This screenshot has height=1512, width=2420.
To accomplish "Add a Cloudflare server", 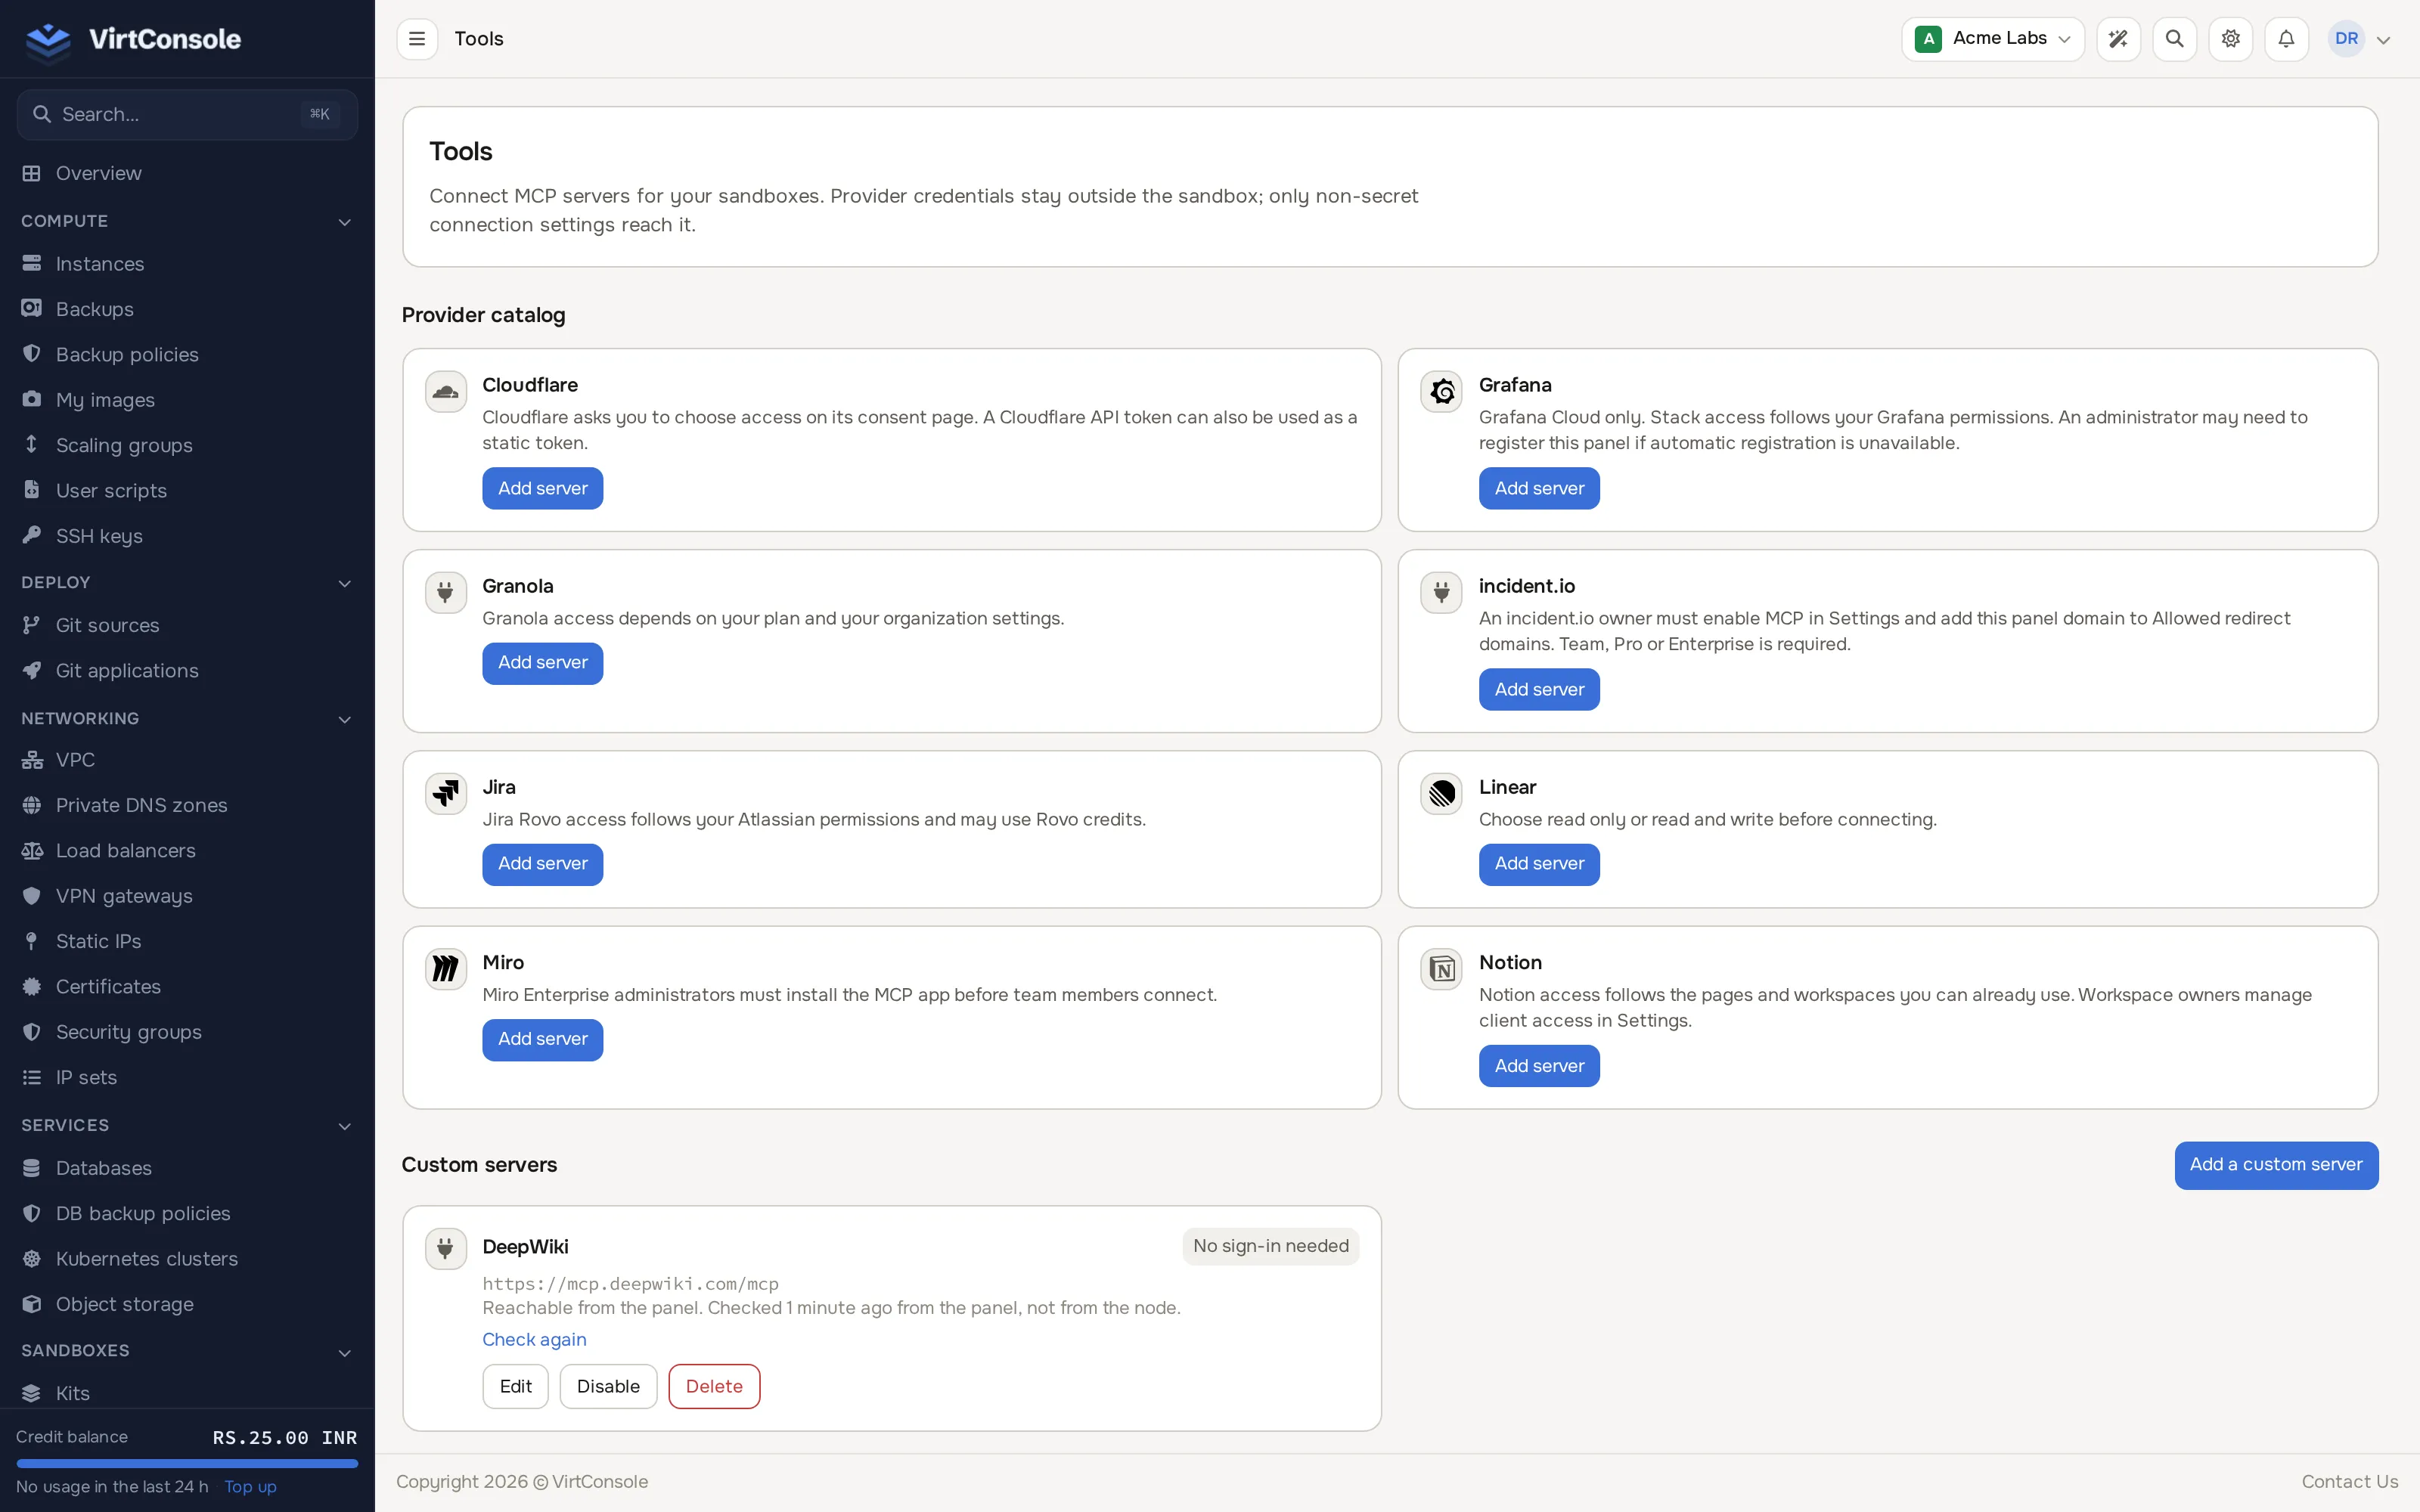I will [542, 488].
